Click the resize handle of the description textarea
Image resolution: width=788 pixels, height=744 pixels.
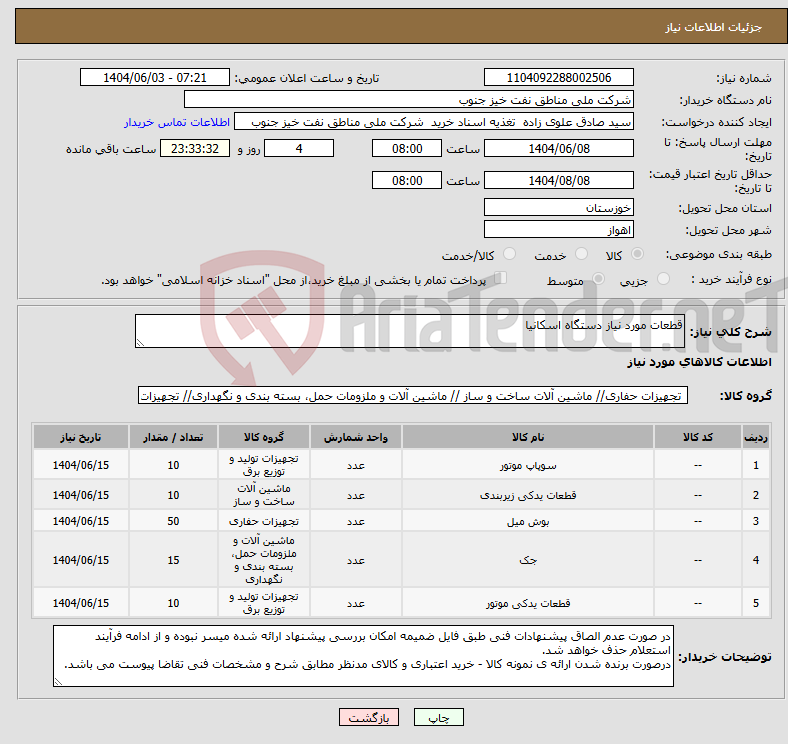point(140,343)
